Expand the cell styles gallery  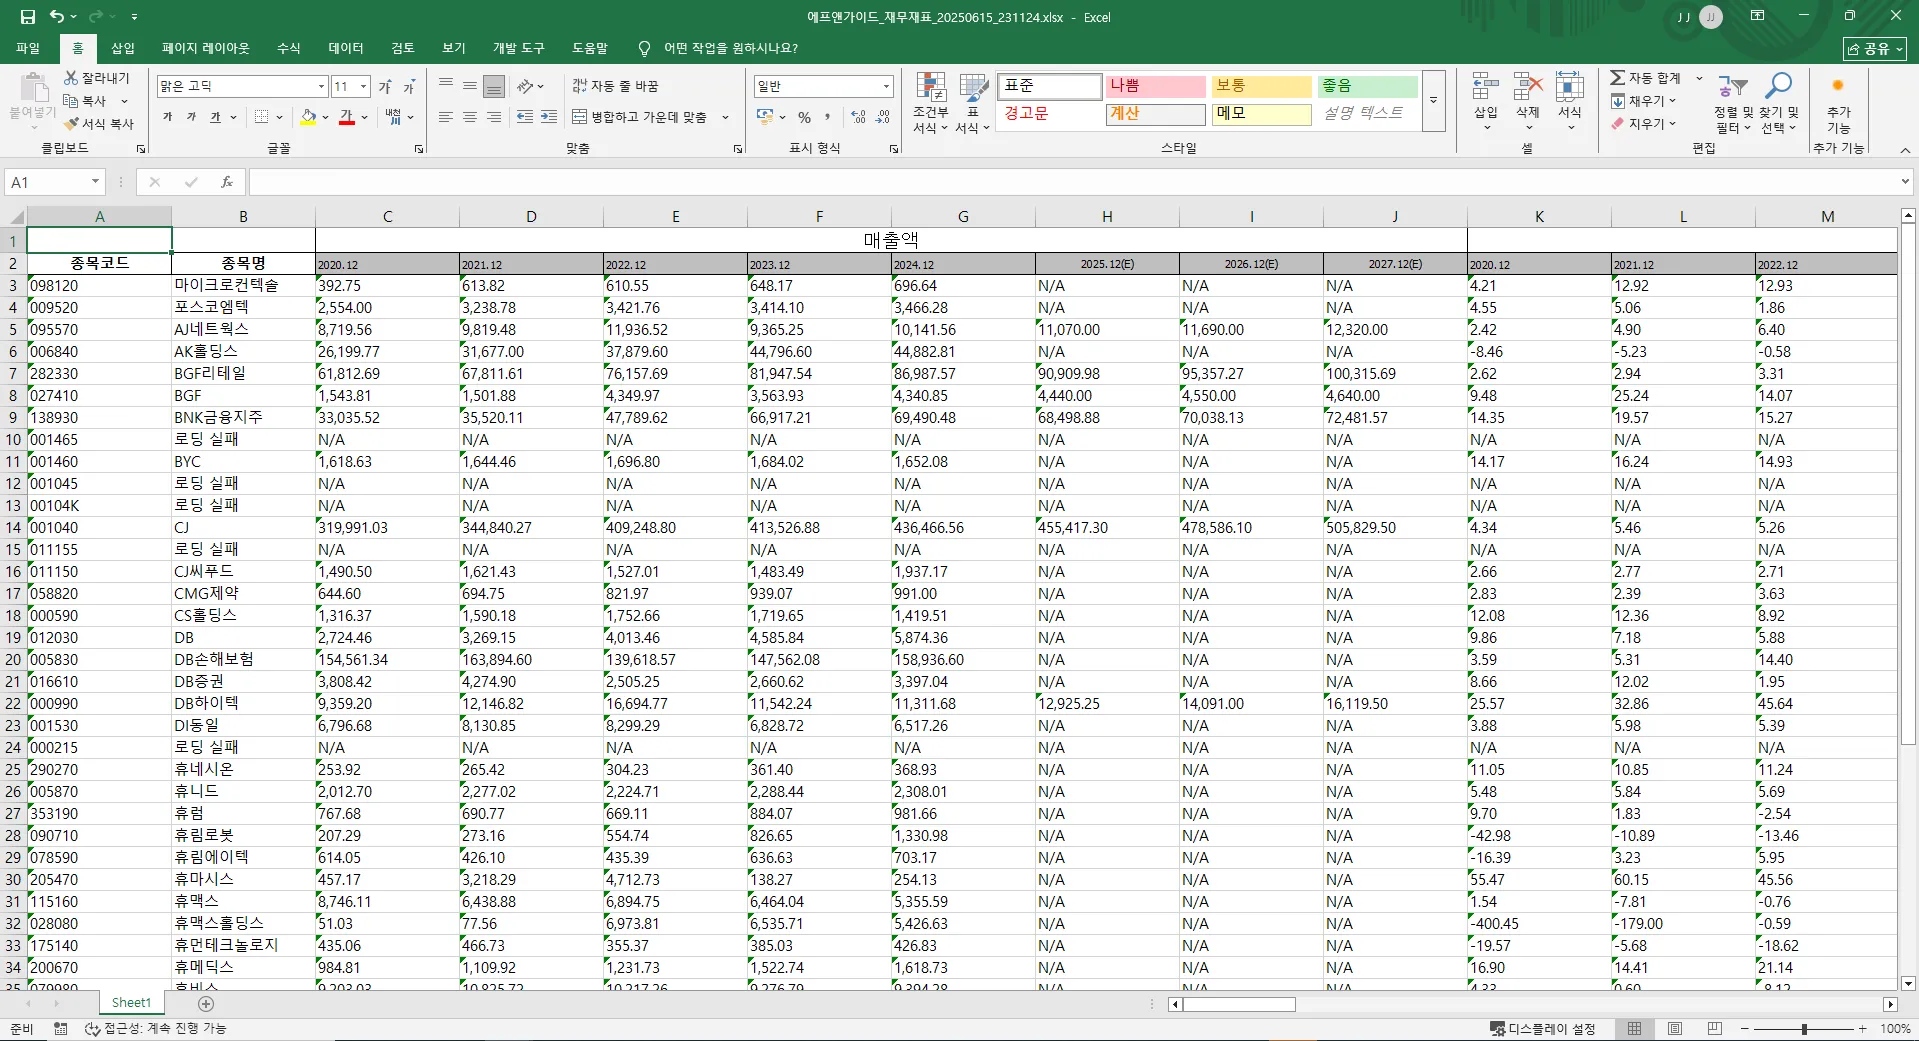(1433, 101)
